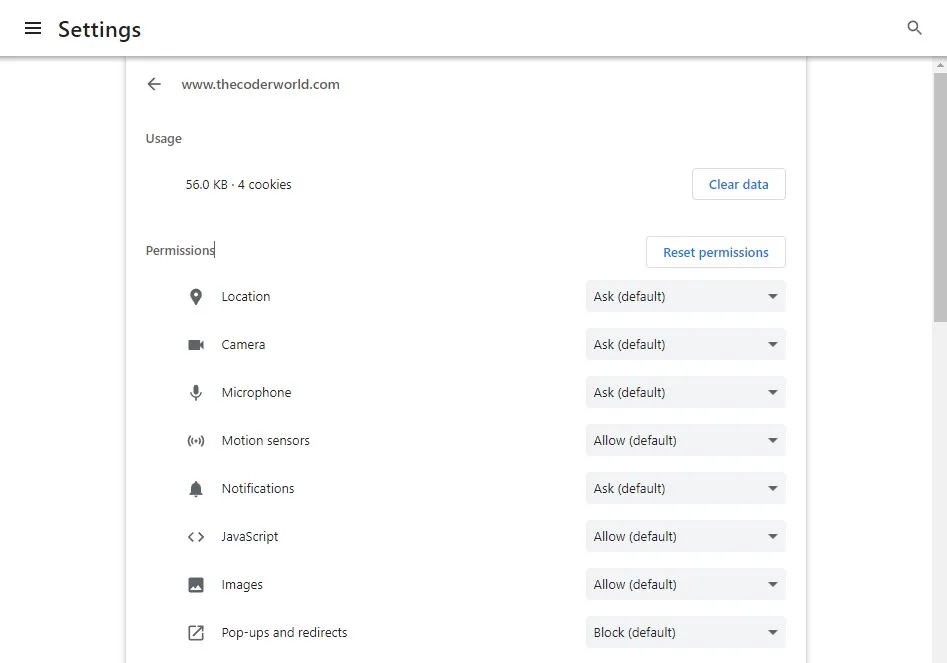
Task: Open the JavaScript permission dropdown
Action: pyautogui.click(x=685, y=537)
